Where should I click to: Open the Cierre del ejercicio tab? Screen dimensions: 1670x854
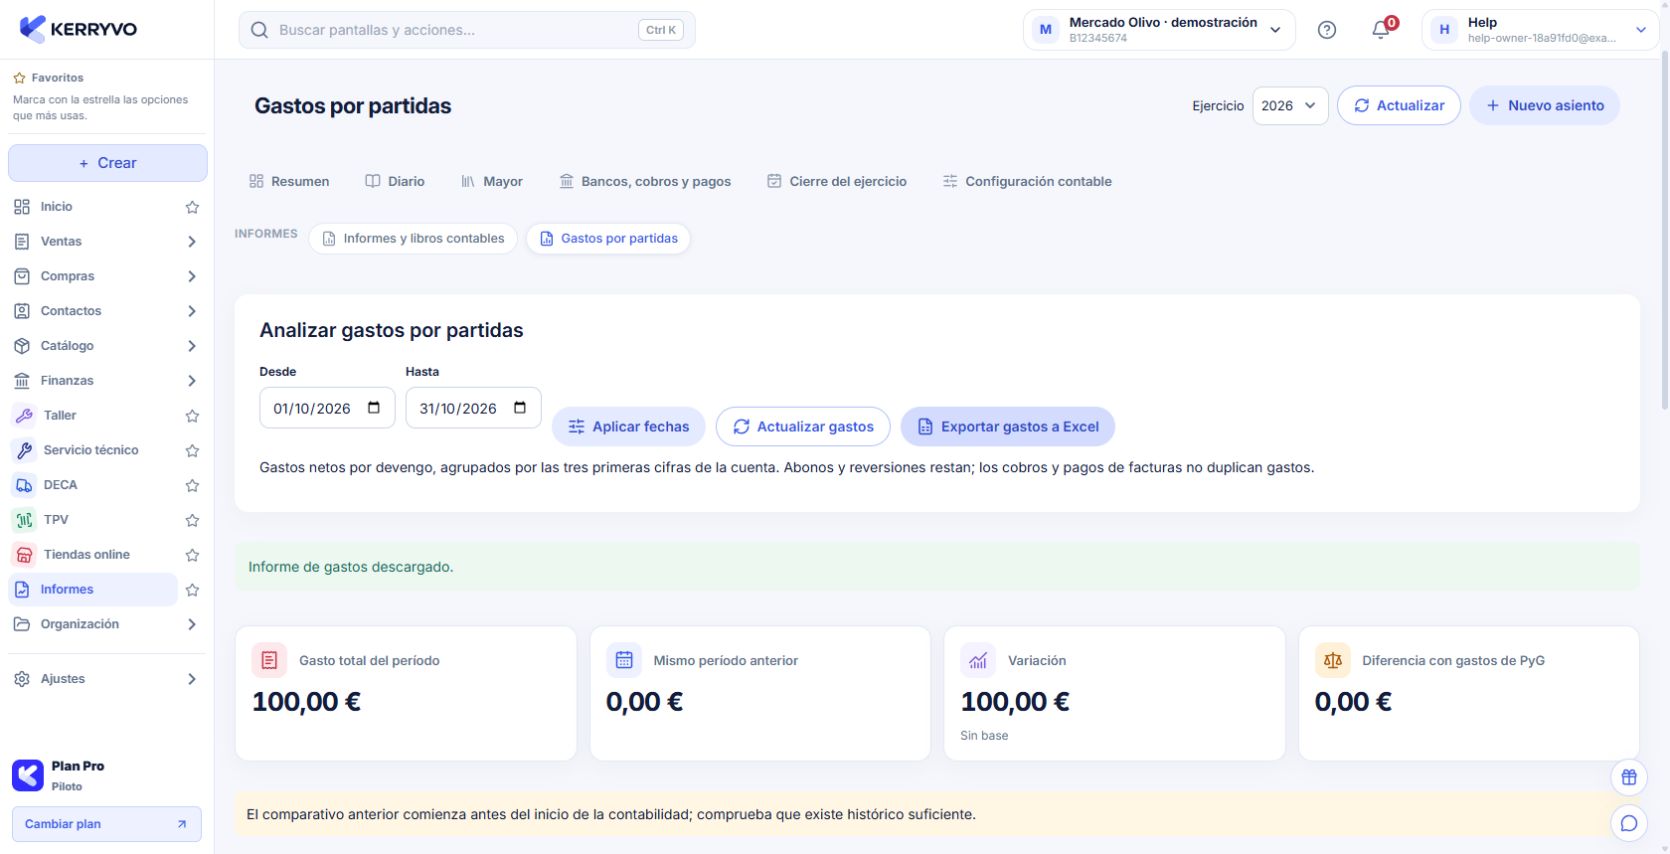point(837,181)
